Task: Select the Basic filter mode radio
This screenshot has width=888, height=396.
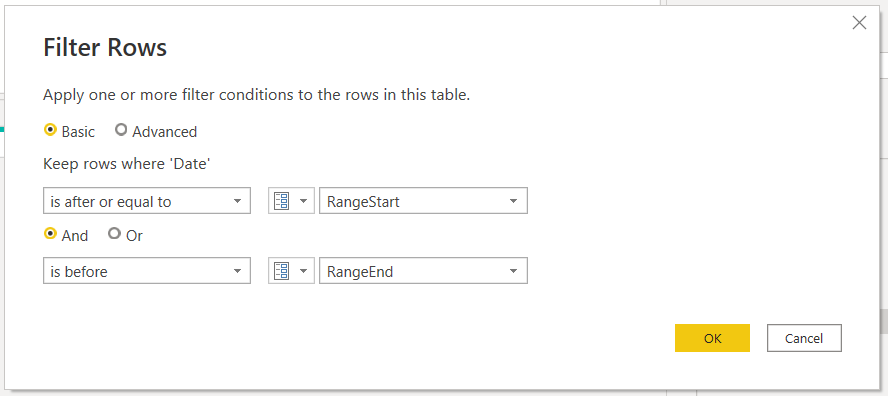Action: 50,130
